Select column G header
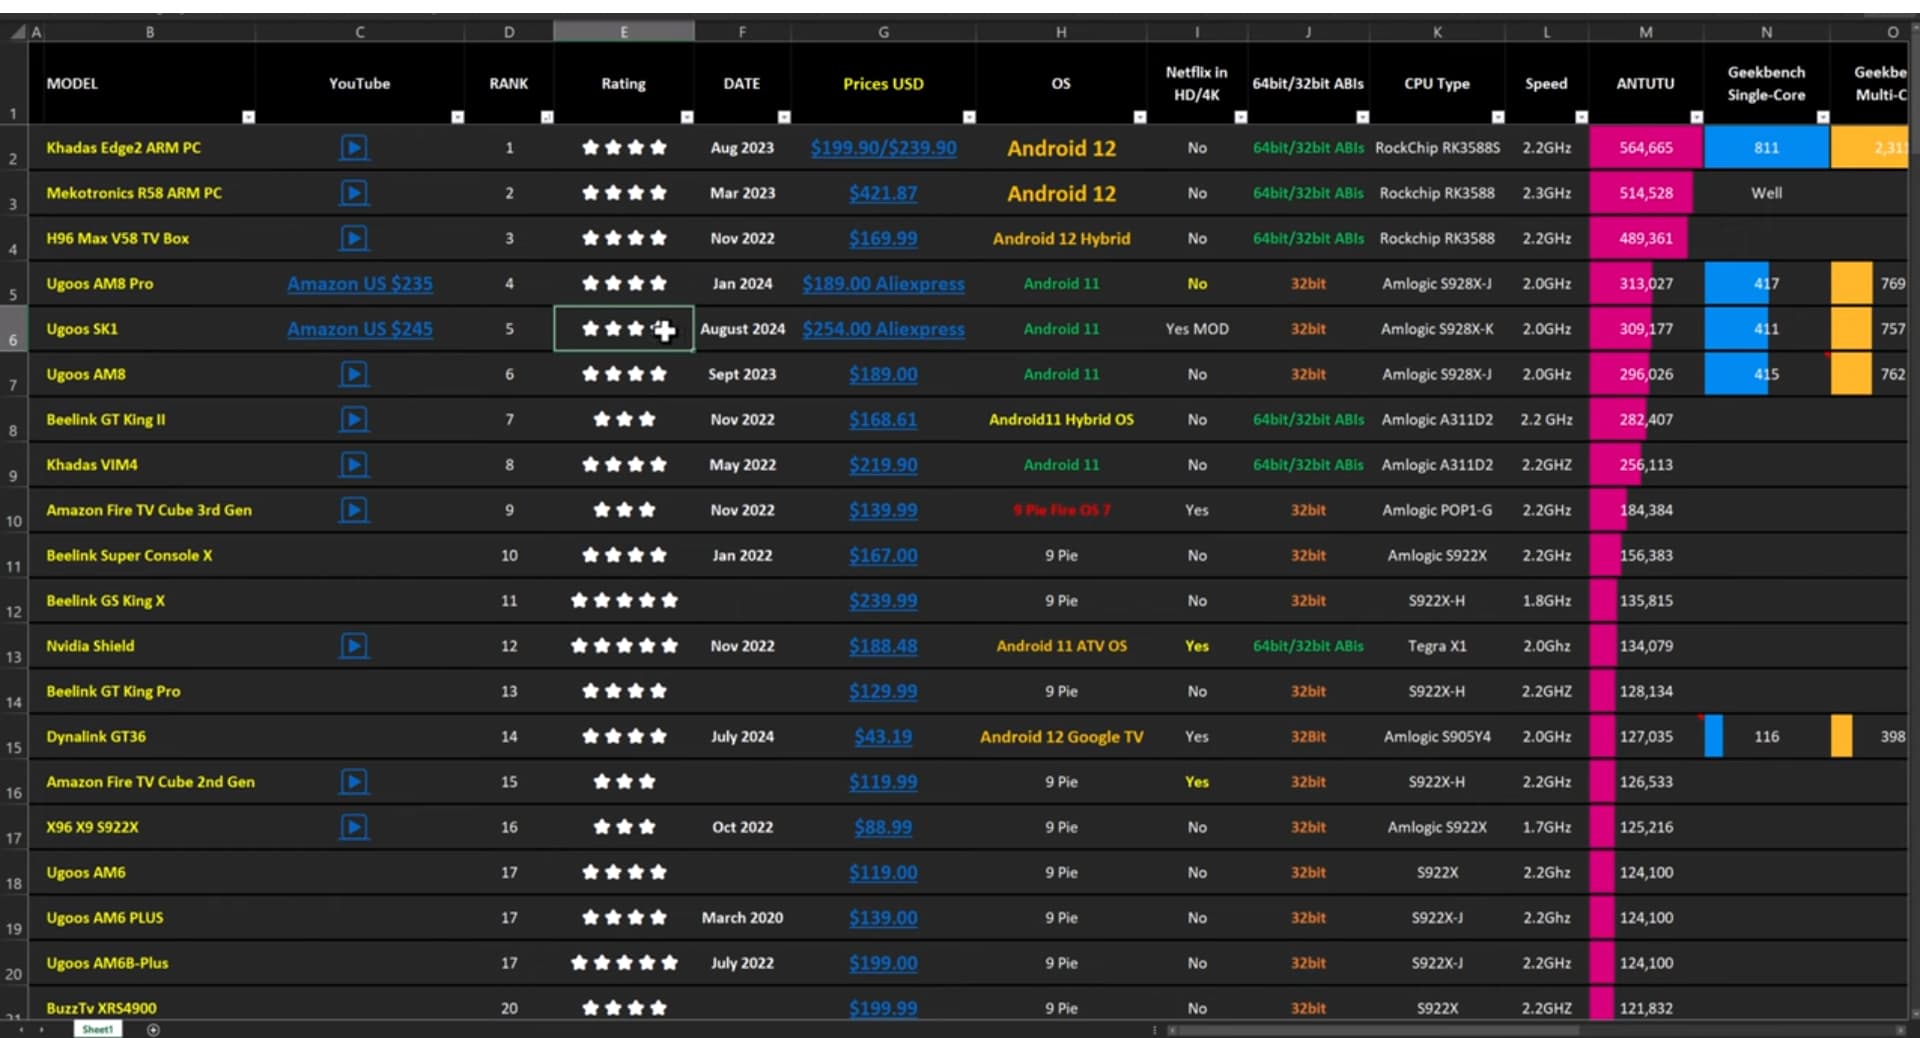 (883, 32)
